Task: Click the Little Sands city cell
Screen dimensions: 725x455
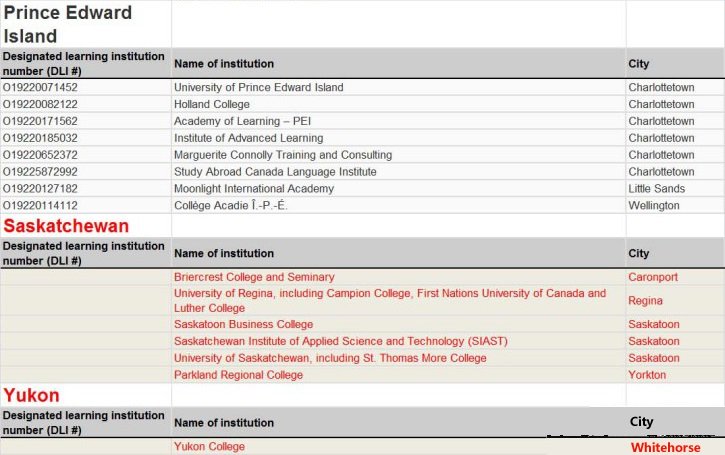Action: point(657,189)
